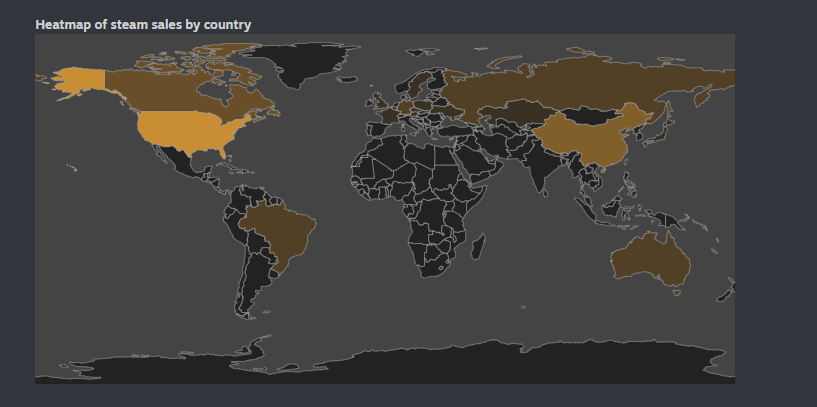Select the United Kingdom on the map

(380, 102)
